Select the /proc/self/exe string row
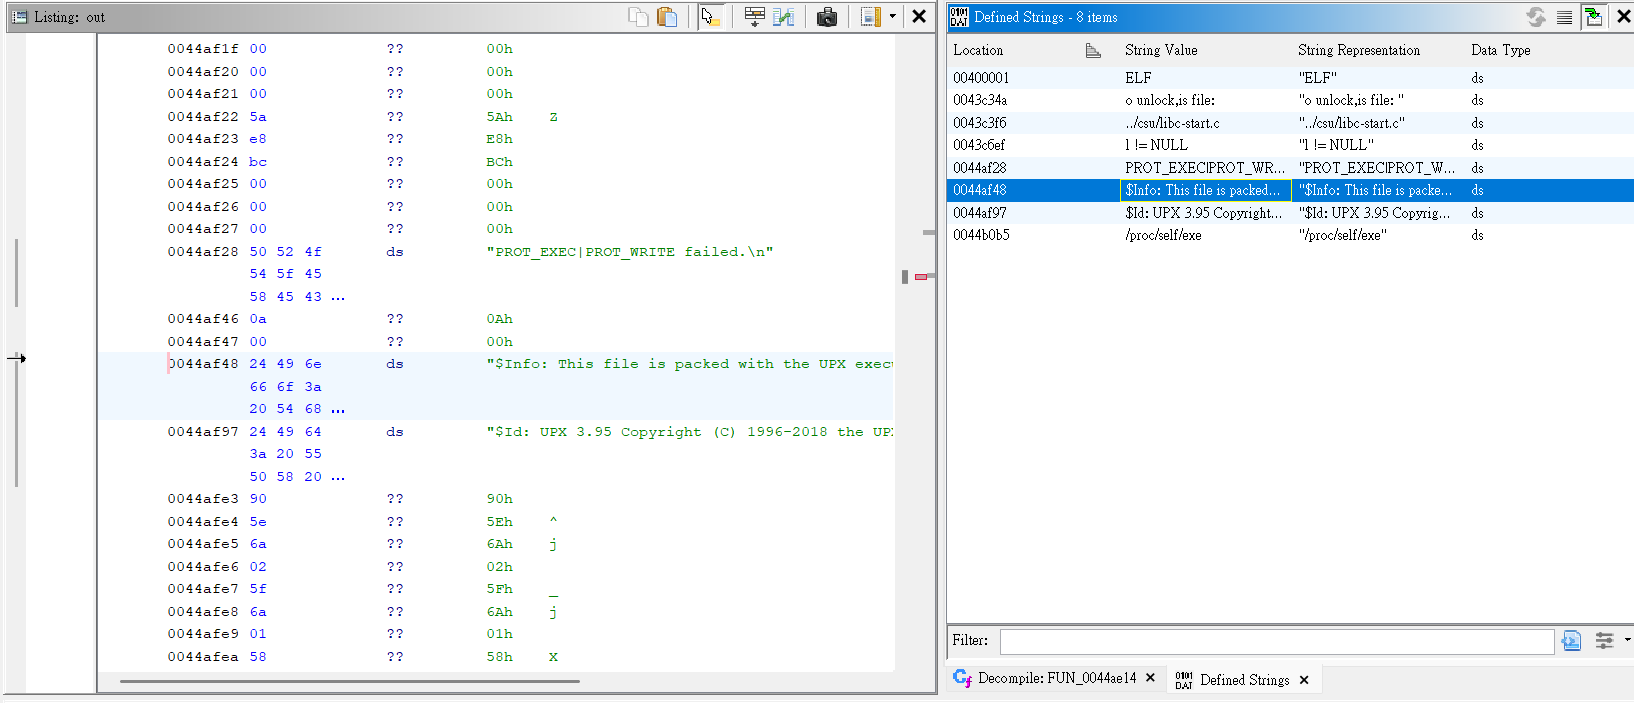This screenshot has width=1634, height=703. click(x=1290, y=235)
